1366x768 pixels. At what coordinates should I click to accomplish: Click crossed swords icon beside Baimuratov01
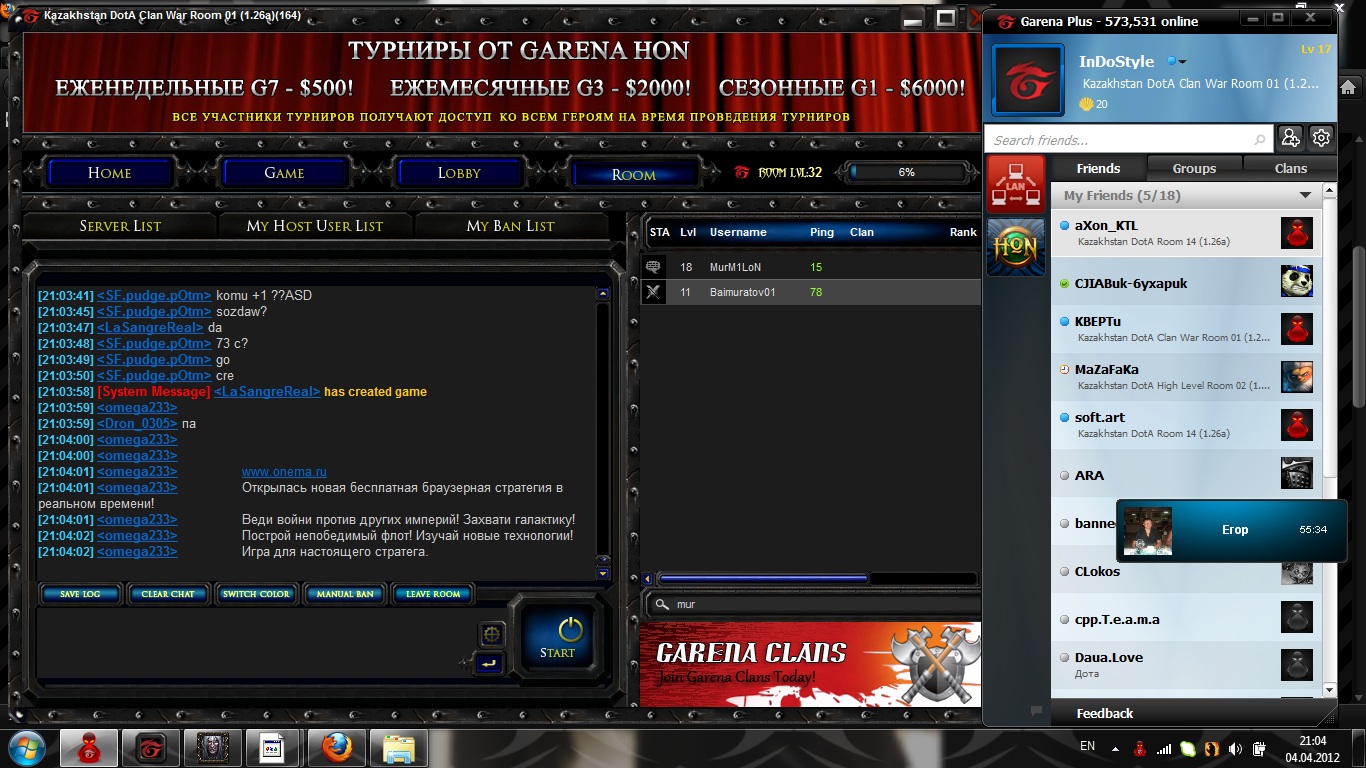click(x=654, y=292)
